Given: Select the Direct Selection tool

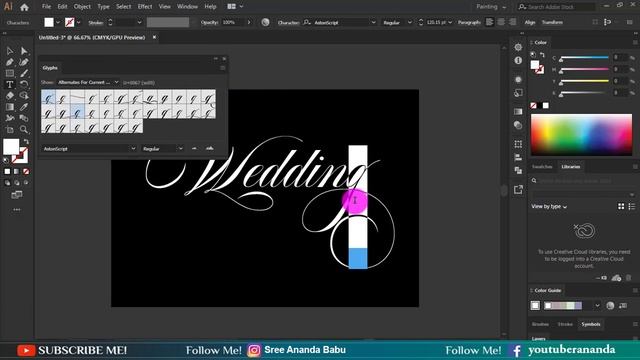Looking at the screenshot, I should click(24, 51).
